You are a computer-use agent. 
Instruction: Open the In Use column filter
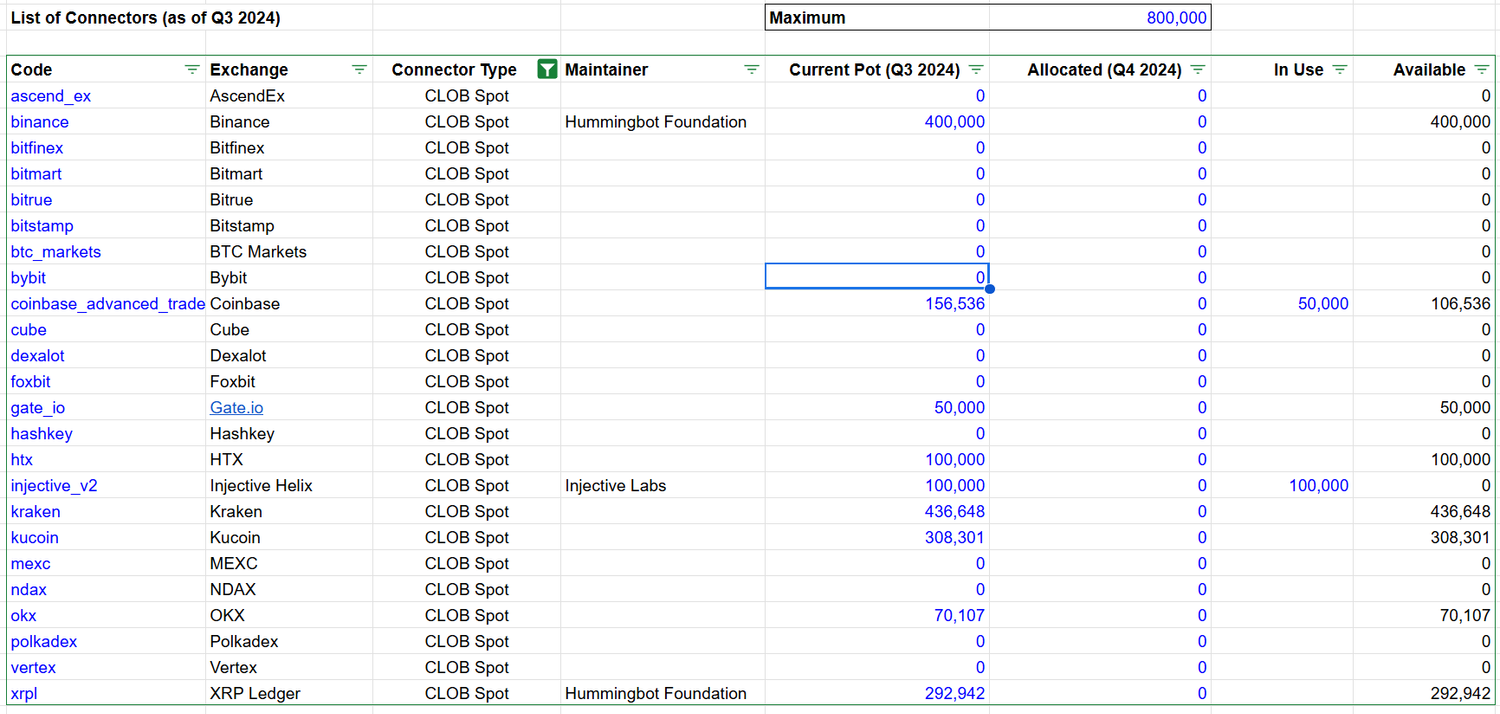tap(1340, 70)
